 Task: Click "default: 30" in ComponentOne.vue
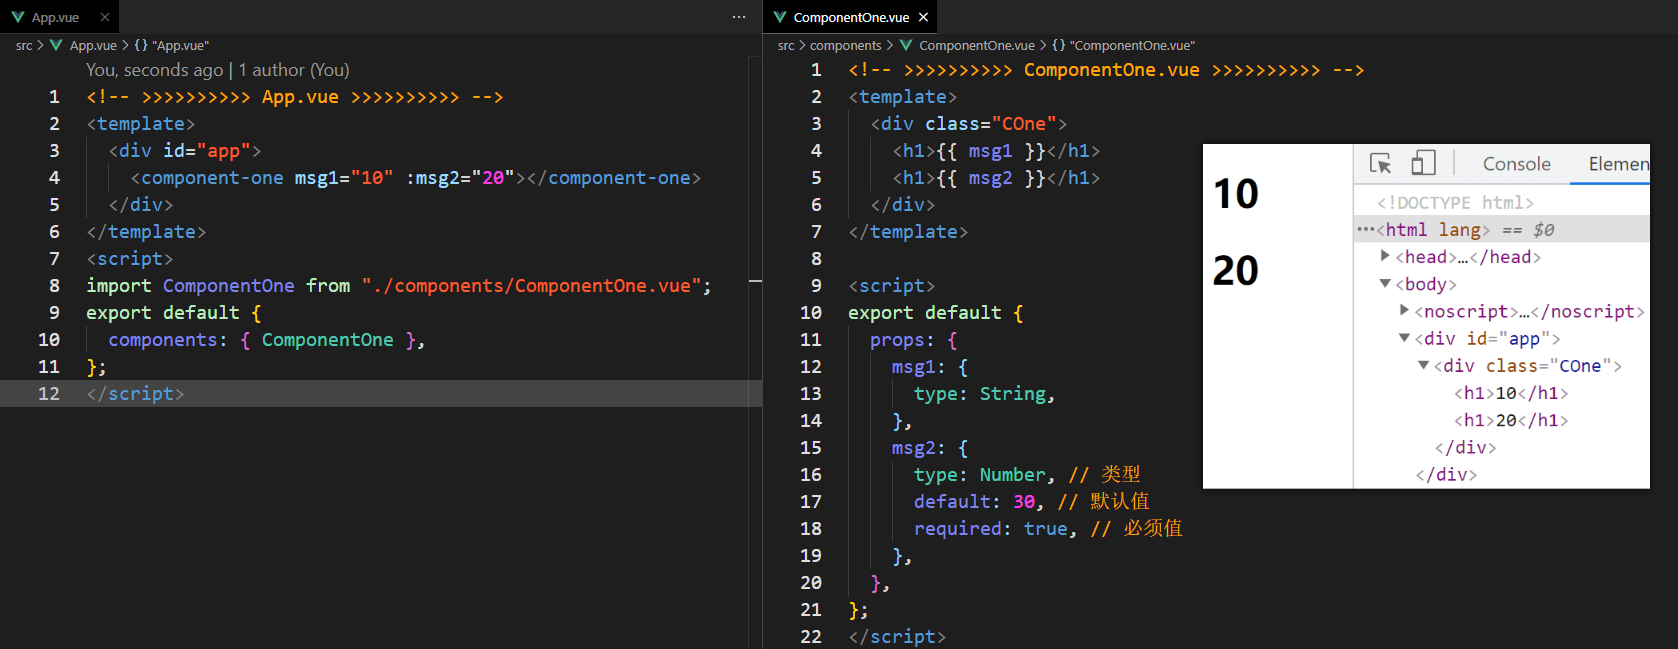point(974,501)
